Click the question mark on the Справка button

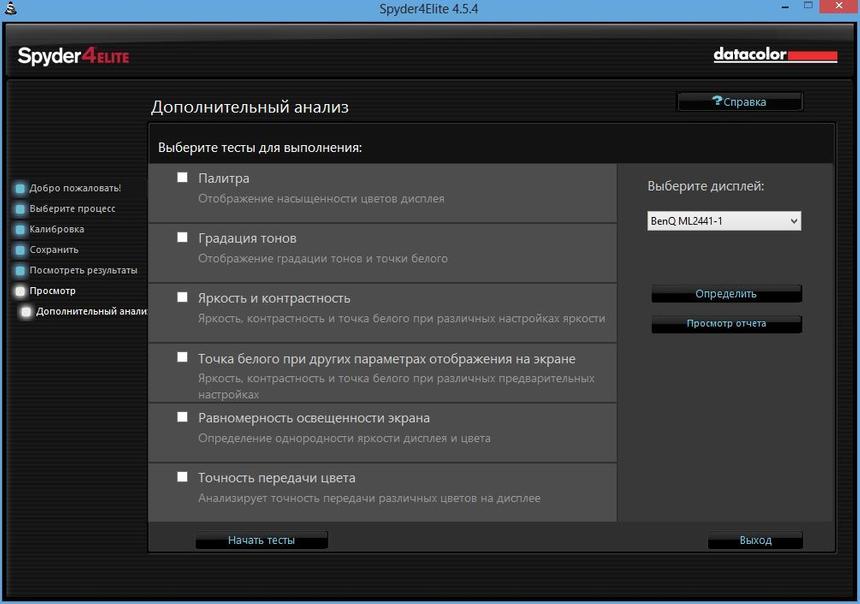pos(716,101)
